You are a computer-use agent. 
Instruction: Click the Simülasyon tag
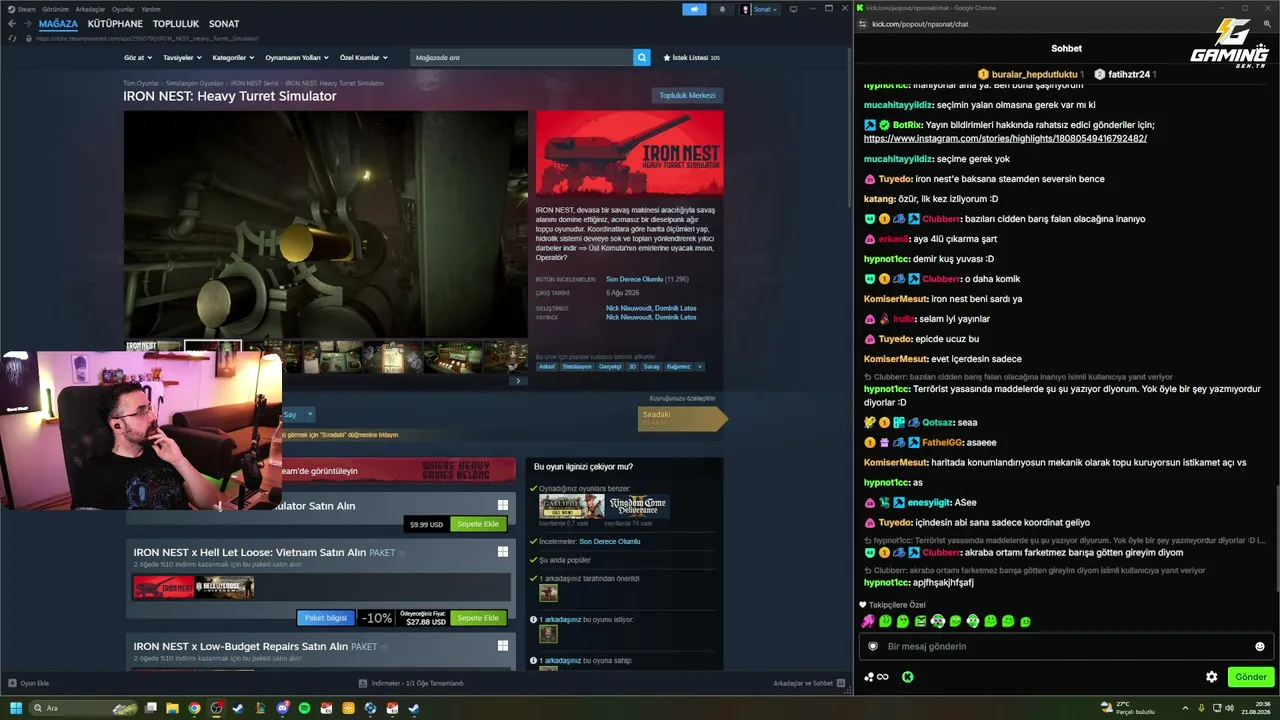coord(577,367)
